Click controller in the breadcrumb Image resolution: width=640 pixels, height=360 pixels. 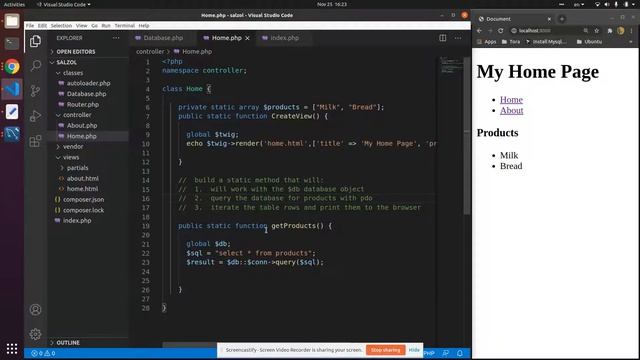(150, 52)
